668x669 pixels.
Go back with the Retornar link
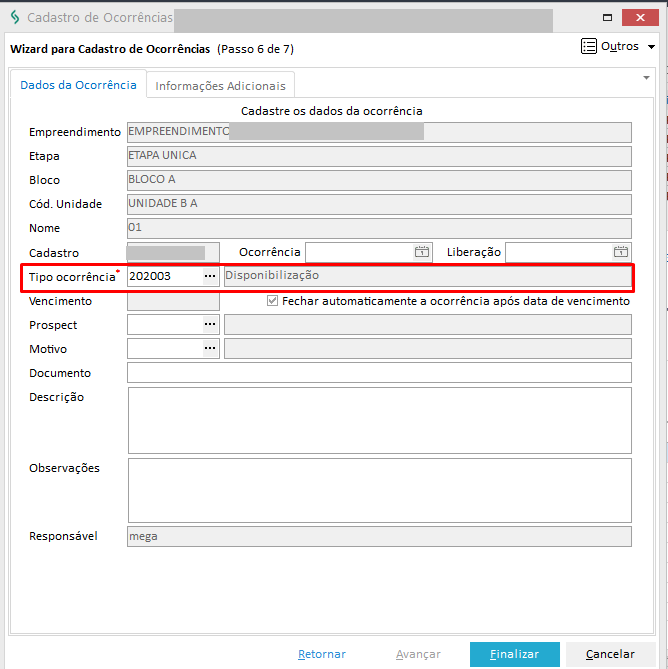click(x=321, y=654)
